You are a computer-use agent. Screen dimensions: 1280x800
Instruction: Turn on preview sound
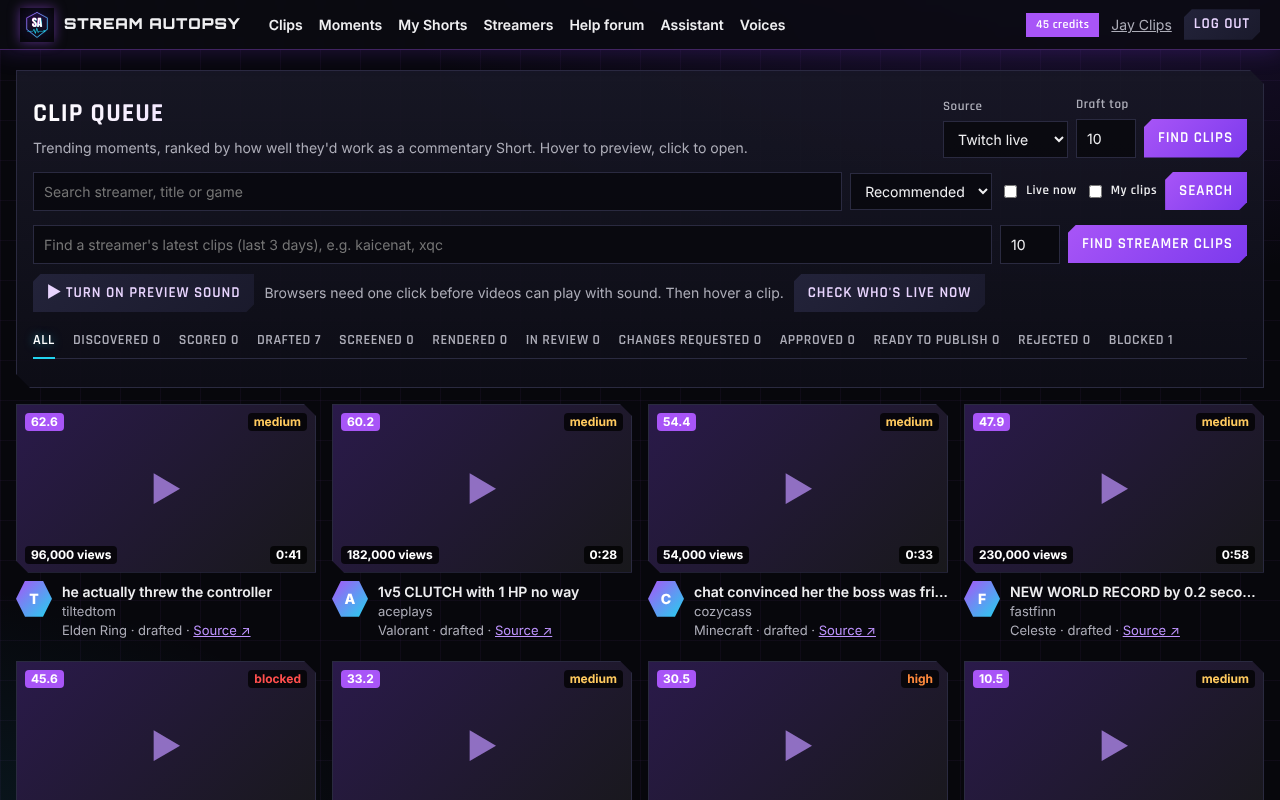[143, 292]
